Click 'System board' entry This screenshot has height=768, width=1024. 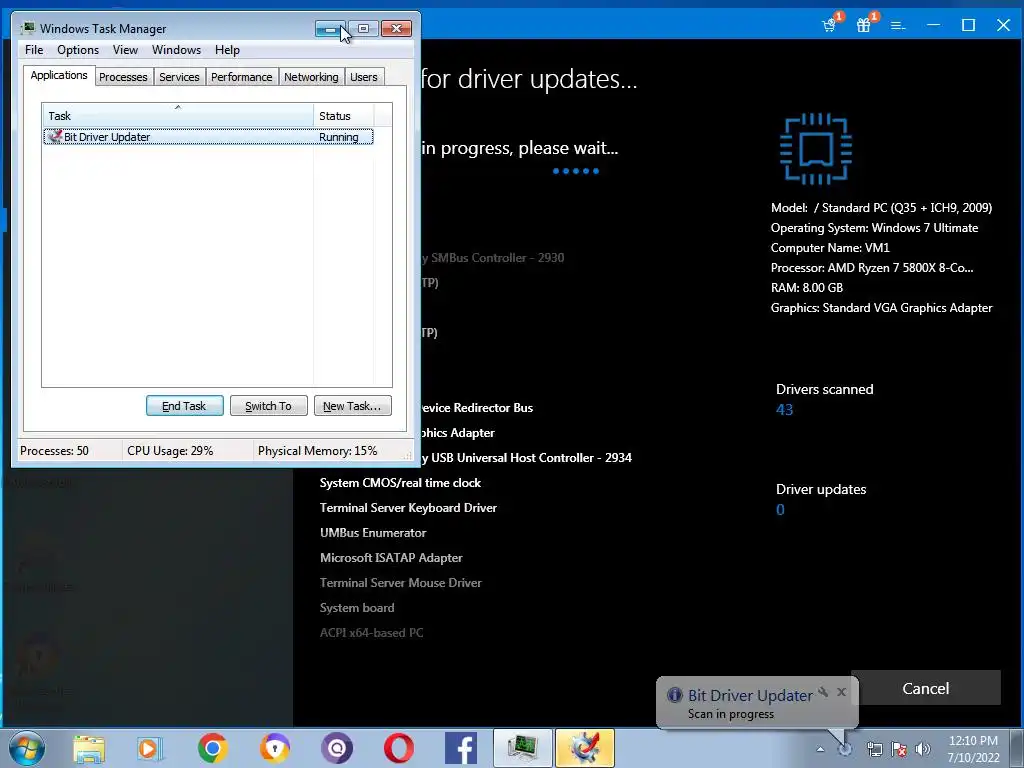pyautogui.click(x=357, y=607)
